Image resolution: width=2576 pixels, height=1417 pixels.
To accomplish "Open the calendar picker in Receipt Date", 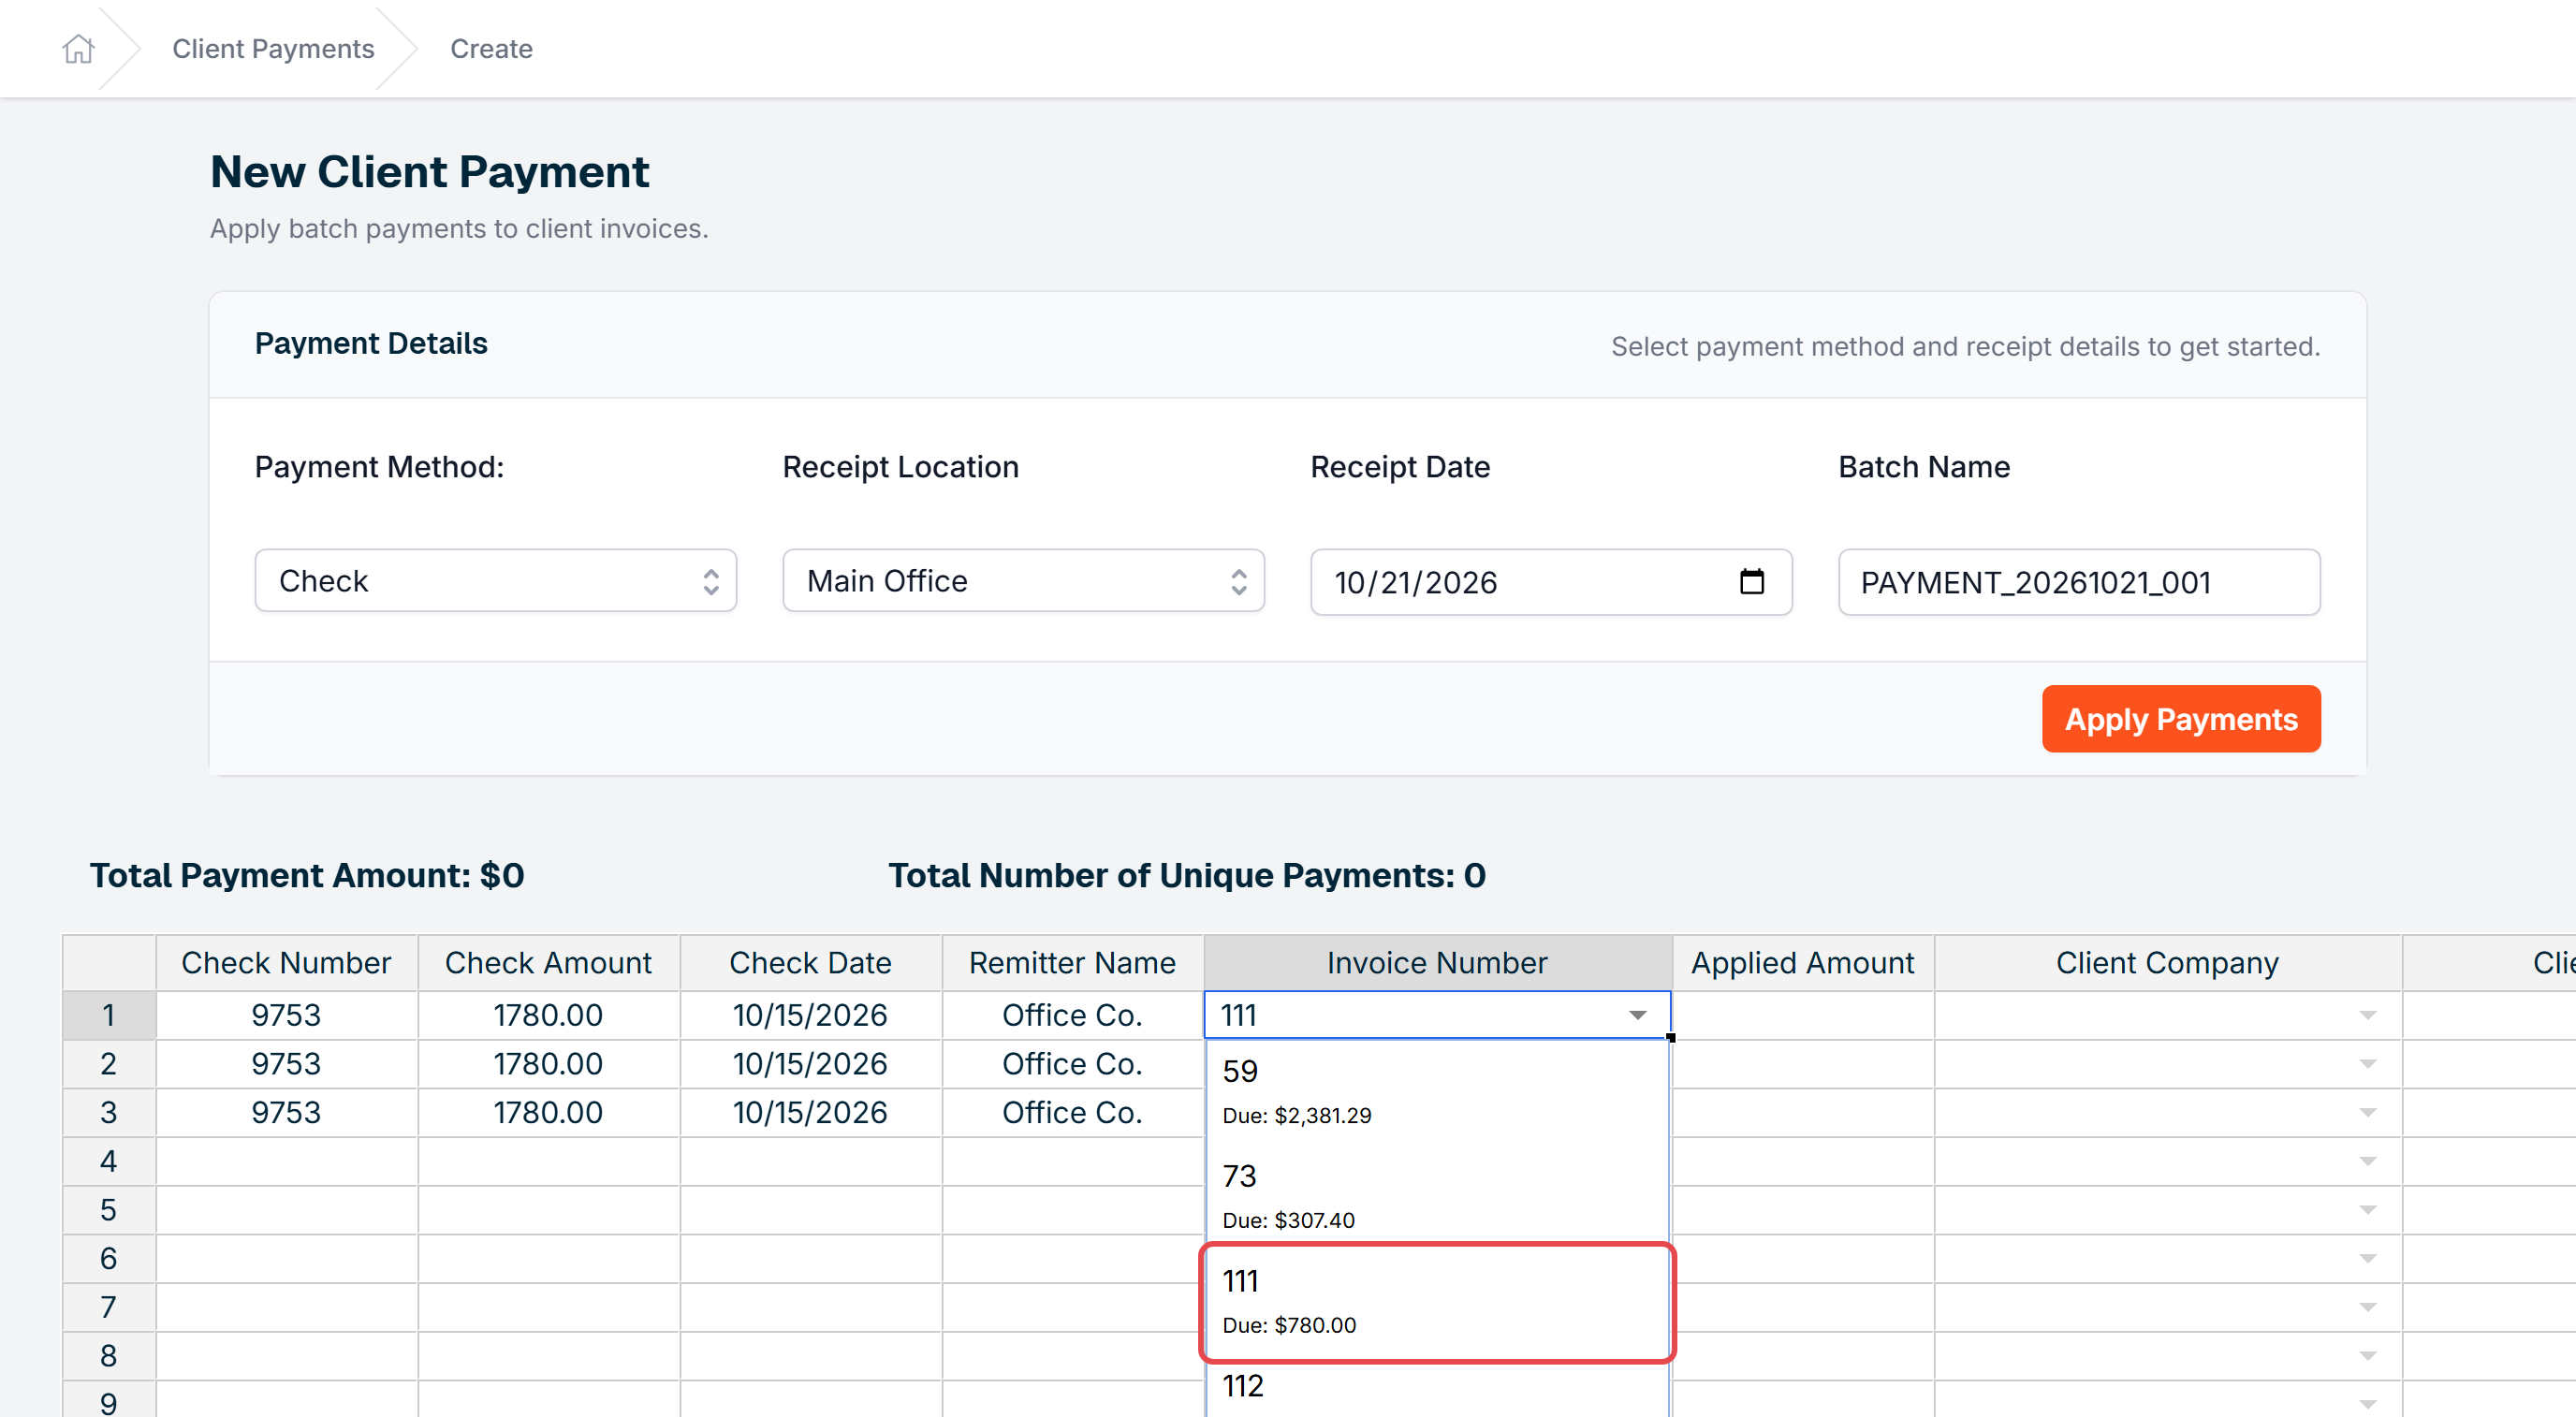I will point(1751,581).
